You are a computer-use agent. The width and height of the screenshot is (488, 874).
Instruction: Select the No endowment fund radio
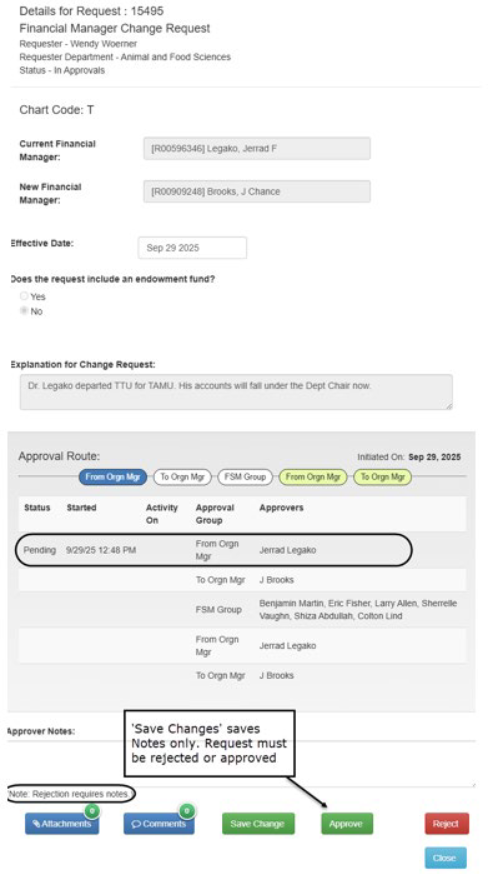coord(24,311)
